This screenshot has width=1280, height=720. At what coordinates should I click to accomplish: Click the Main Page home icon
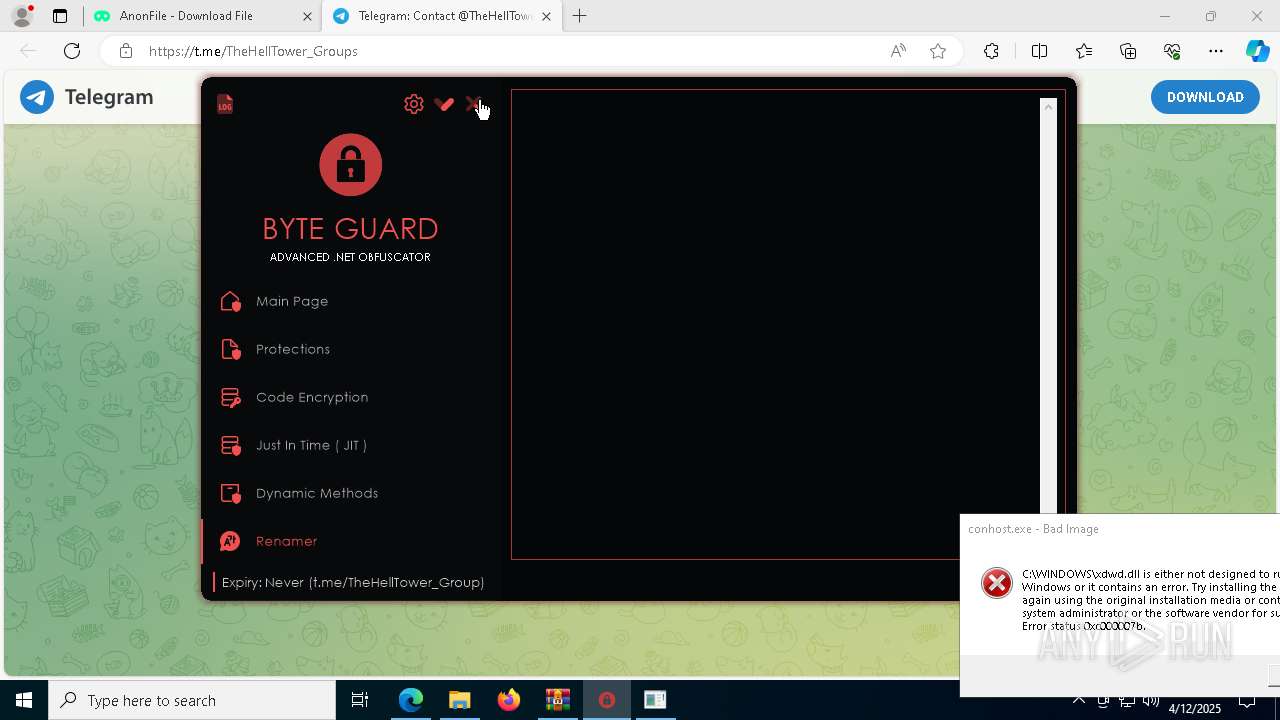231,301
